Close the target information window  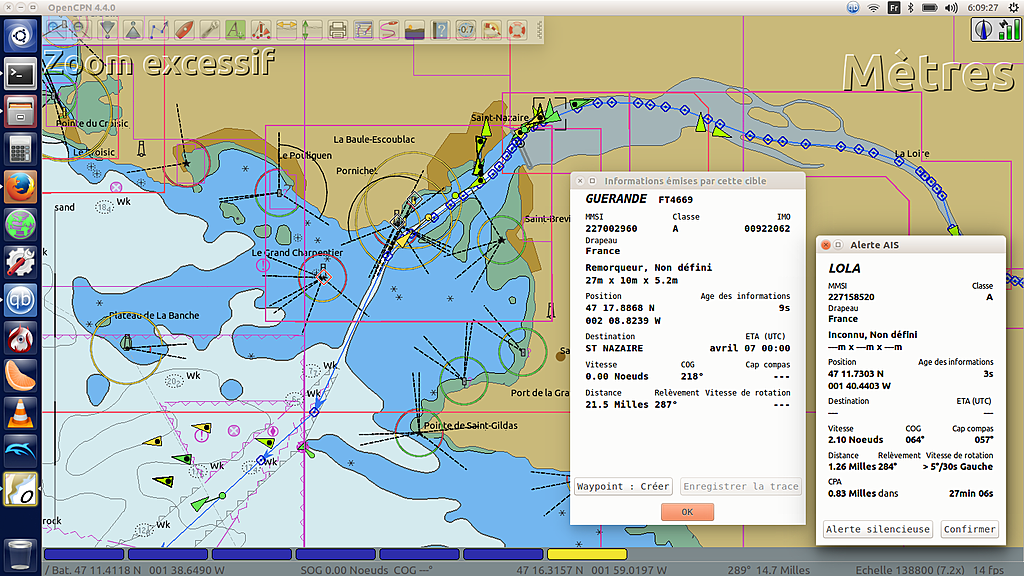click(x=581, y=181)
